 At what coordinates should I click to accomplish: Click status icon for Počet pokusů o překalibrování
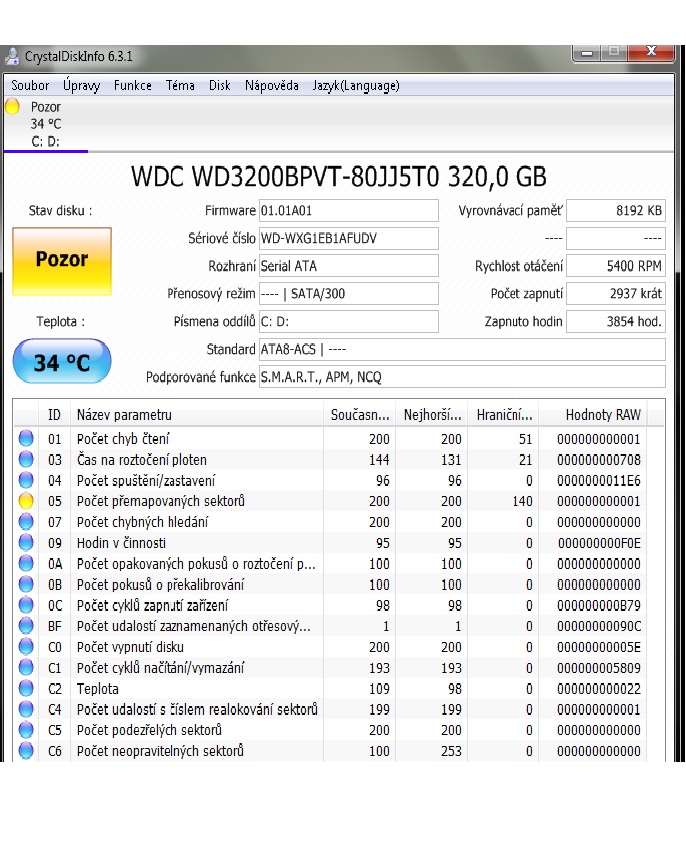[x=26, y=584]
